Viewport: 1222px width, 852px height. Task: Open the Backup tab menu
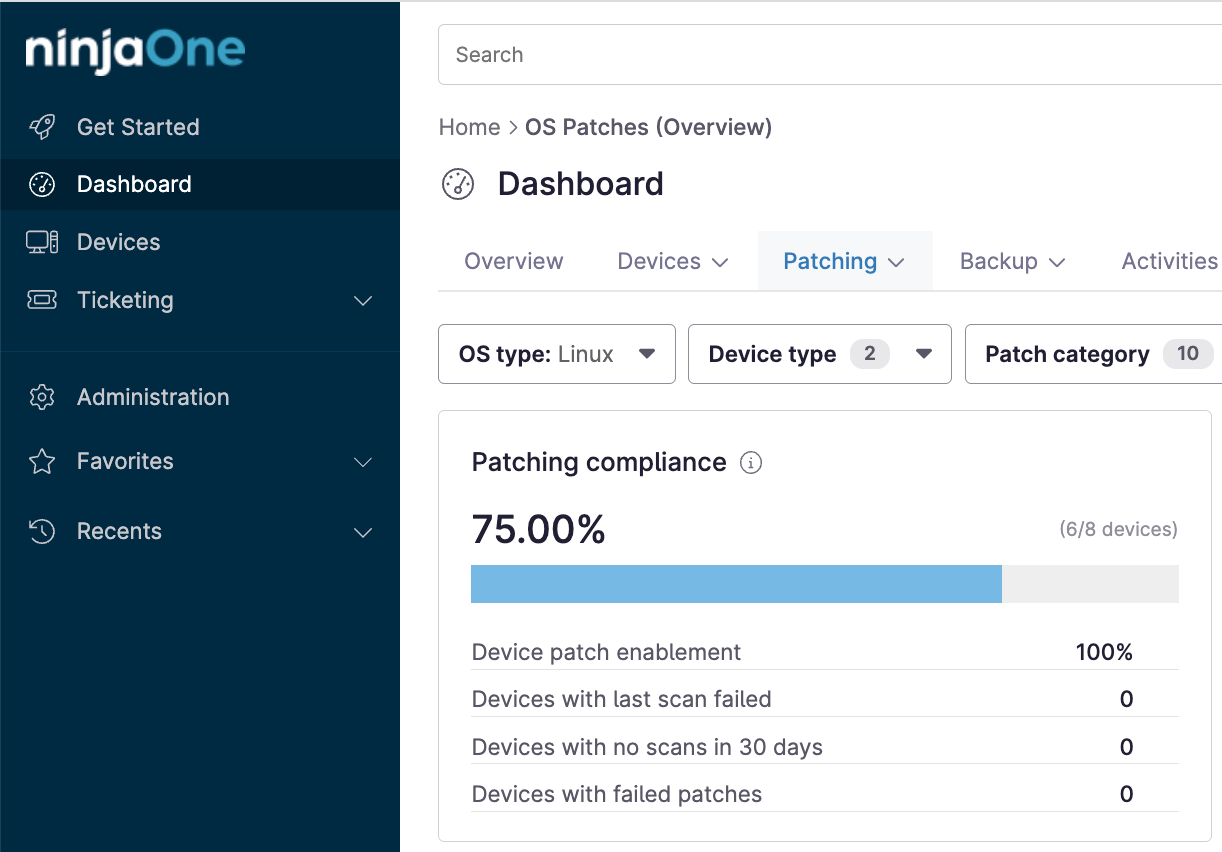1012,261
